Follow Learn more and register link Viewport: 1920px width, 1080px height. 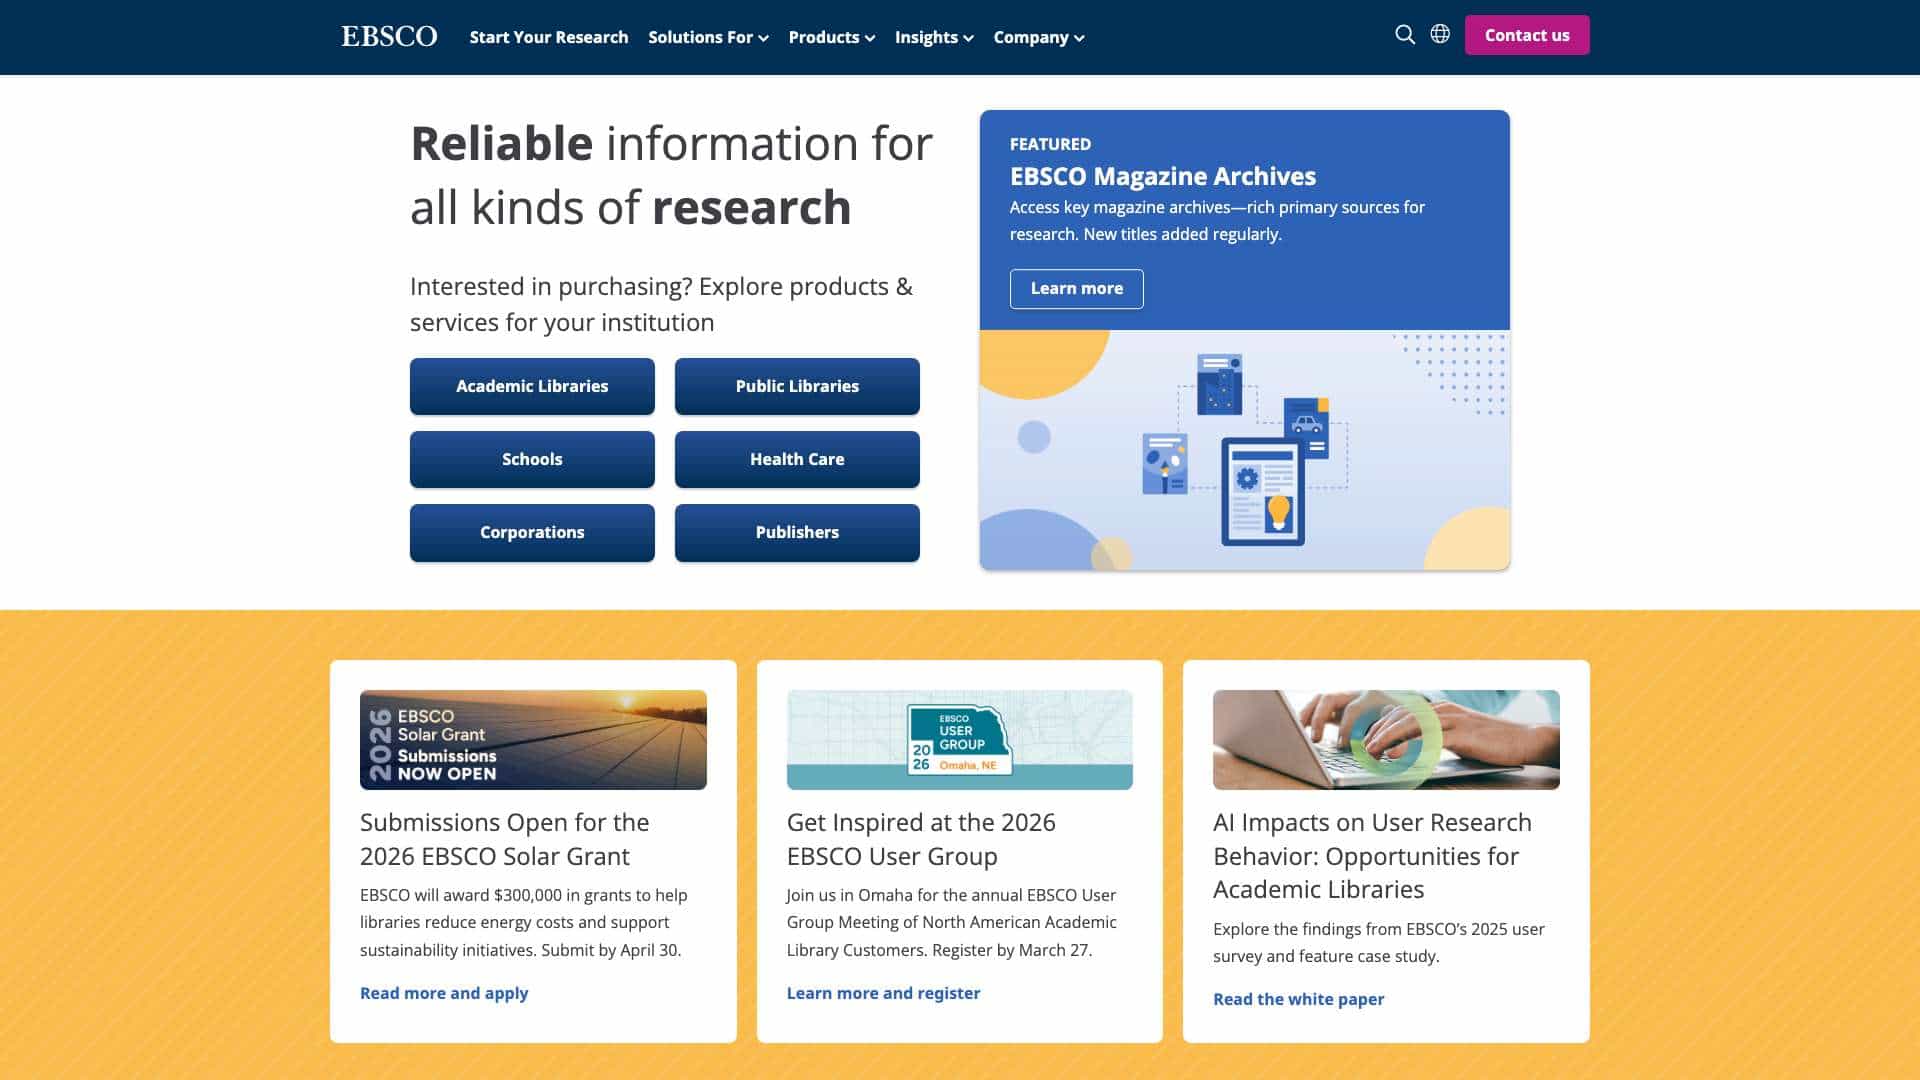(x=883, y=993)
